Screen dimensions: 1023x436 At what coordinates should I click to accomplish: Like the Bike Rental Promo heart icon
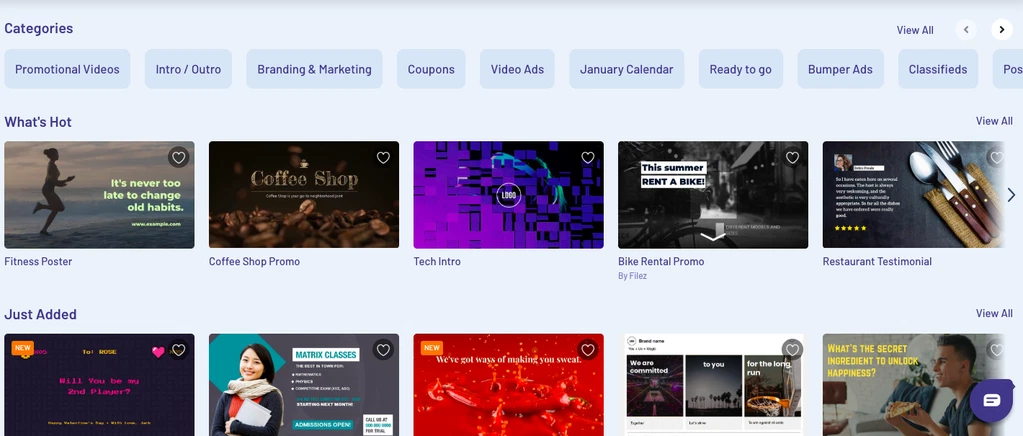click(x=792, y=157)
